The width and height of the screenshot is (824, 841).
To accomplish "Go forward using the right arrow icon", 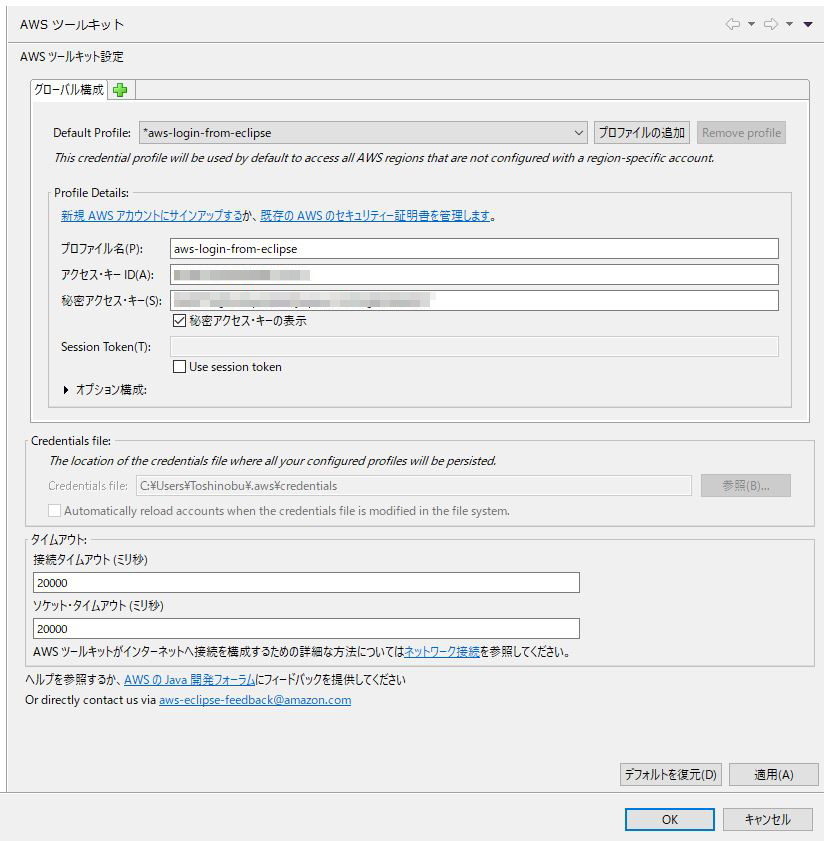I will point(771,24).
